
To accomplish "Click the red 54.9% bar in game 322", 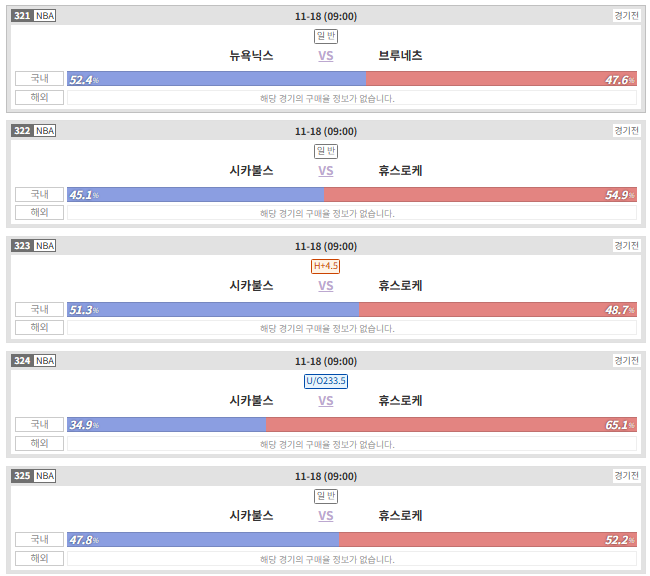I will (480, 194).
